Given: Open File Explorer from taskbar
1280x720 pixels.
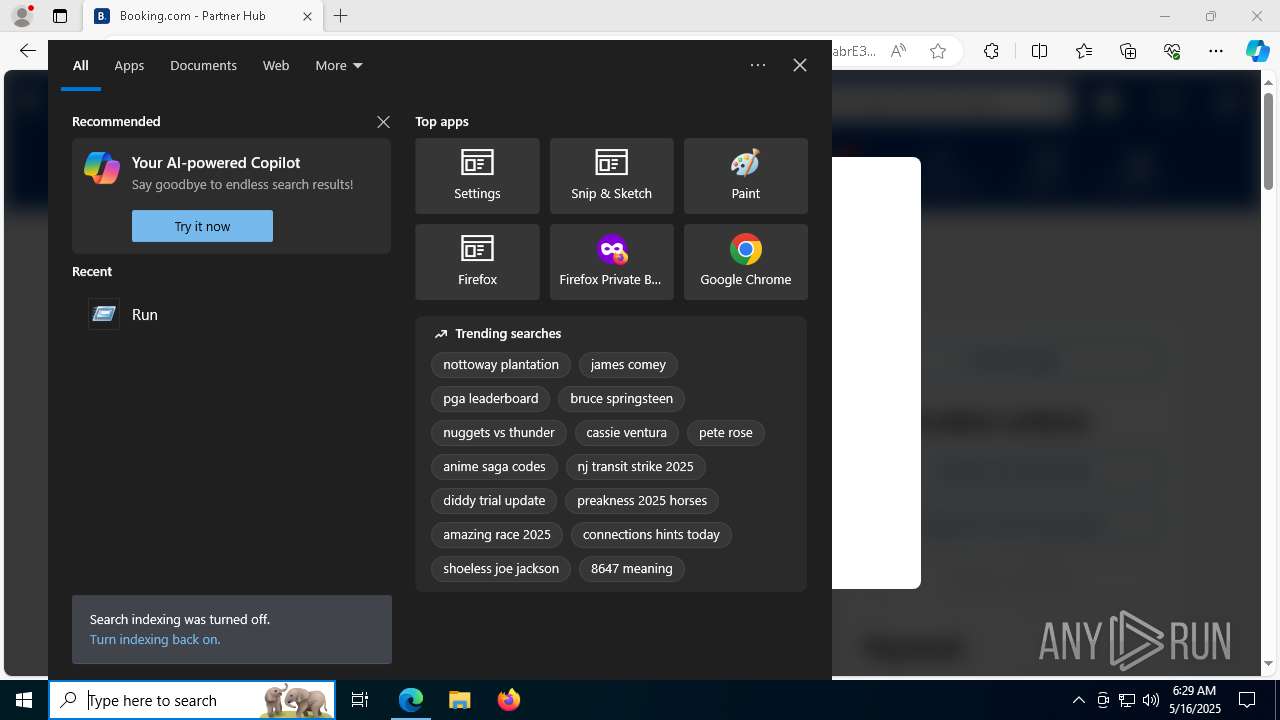Looking at the screenshot, I should [x=459, y=700].
